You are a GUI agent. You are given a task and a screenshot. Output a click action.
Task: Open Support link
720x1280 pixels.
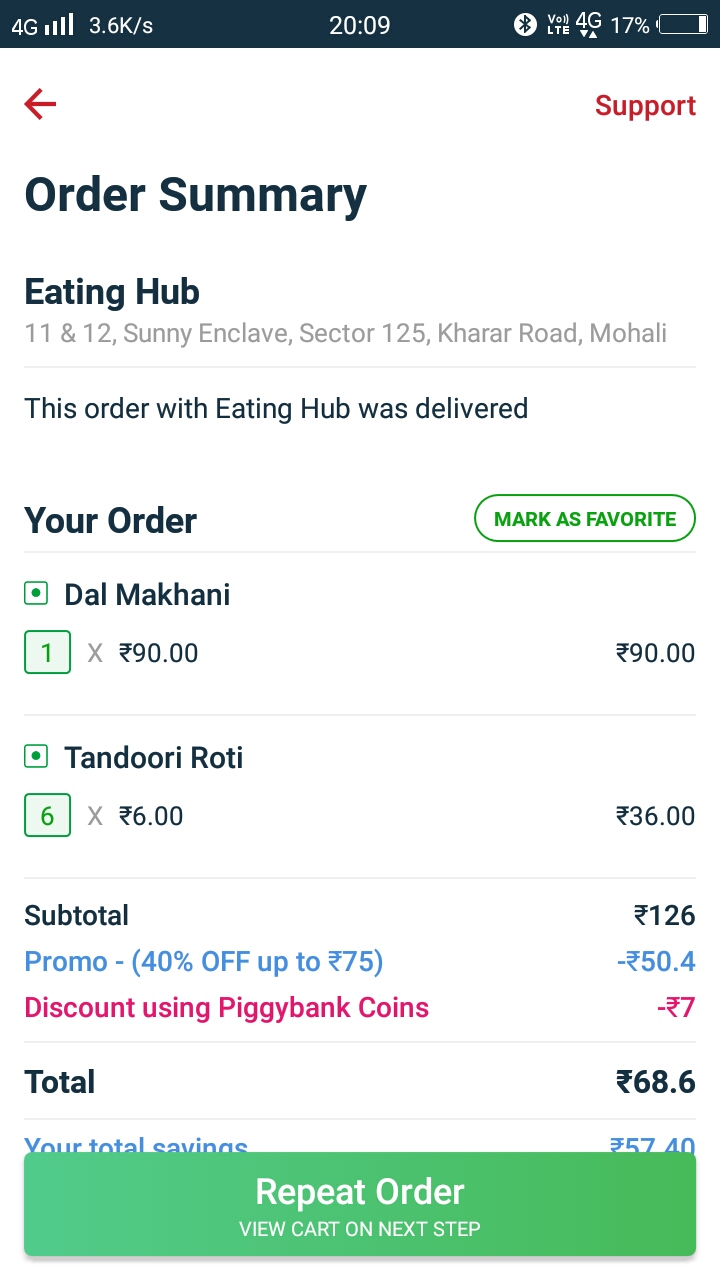pyautogui.click(x=645, y=106)
